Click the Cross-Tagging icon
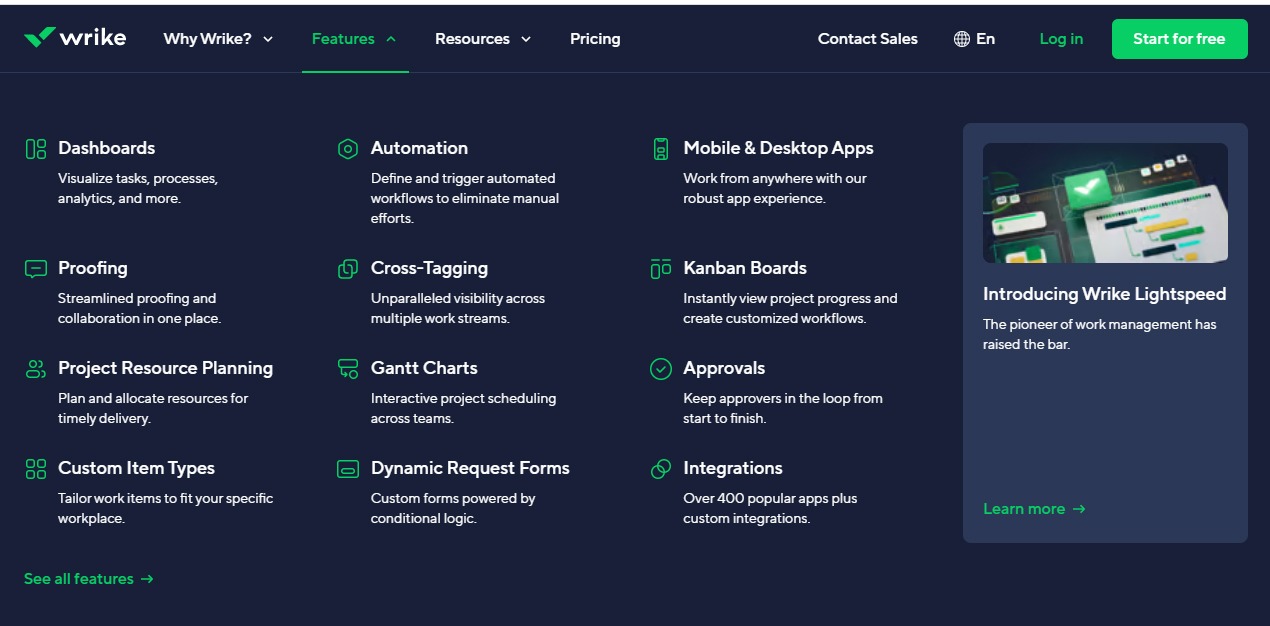The image size is (1270, 626). pyautogui.click(x=348, y=269)
